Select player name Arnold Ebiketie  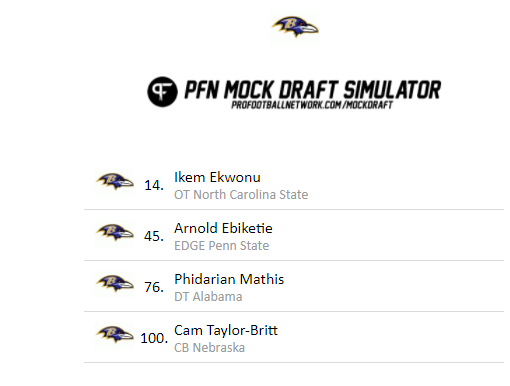[223, 228]
